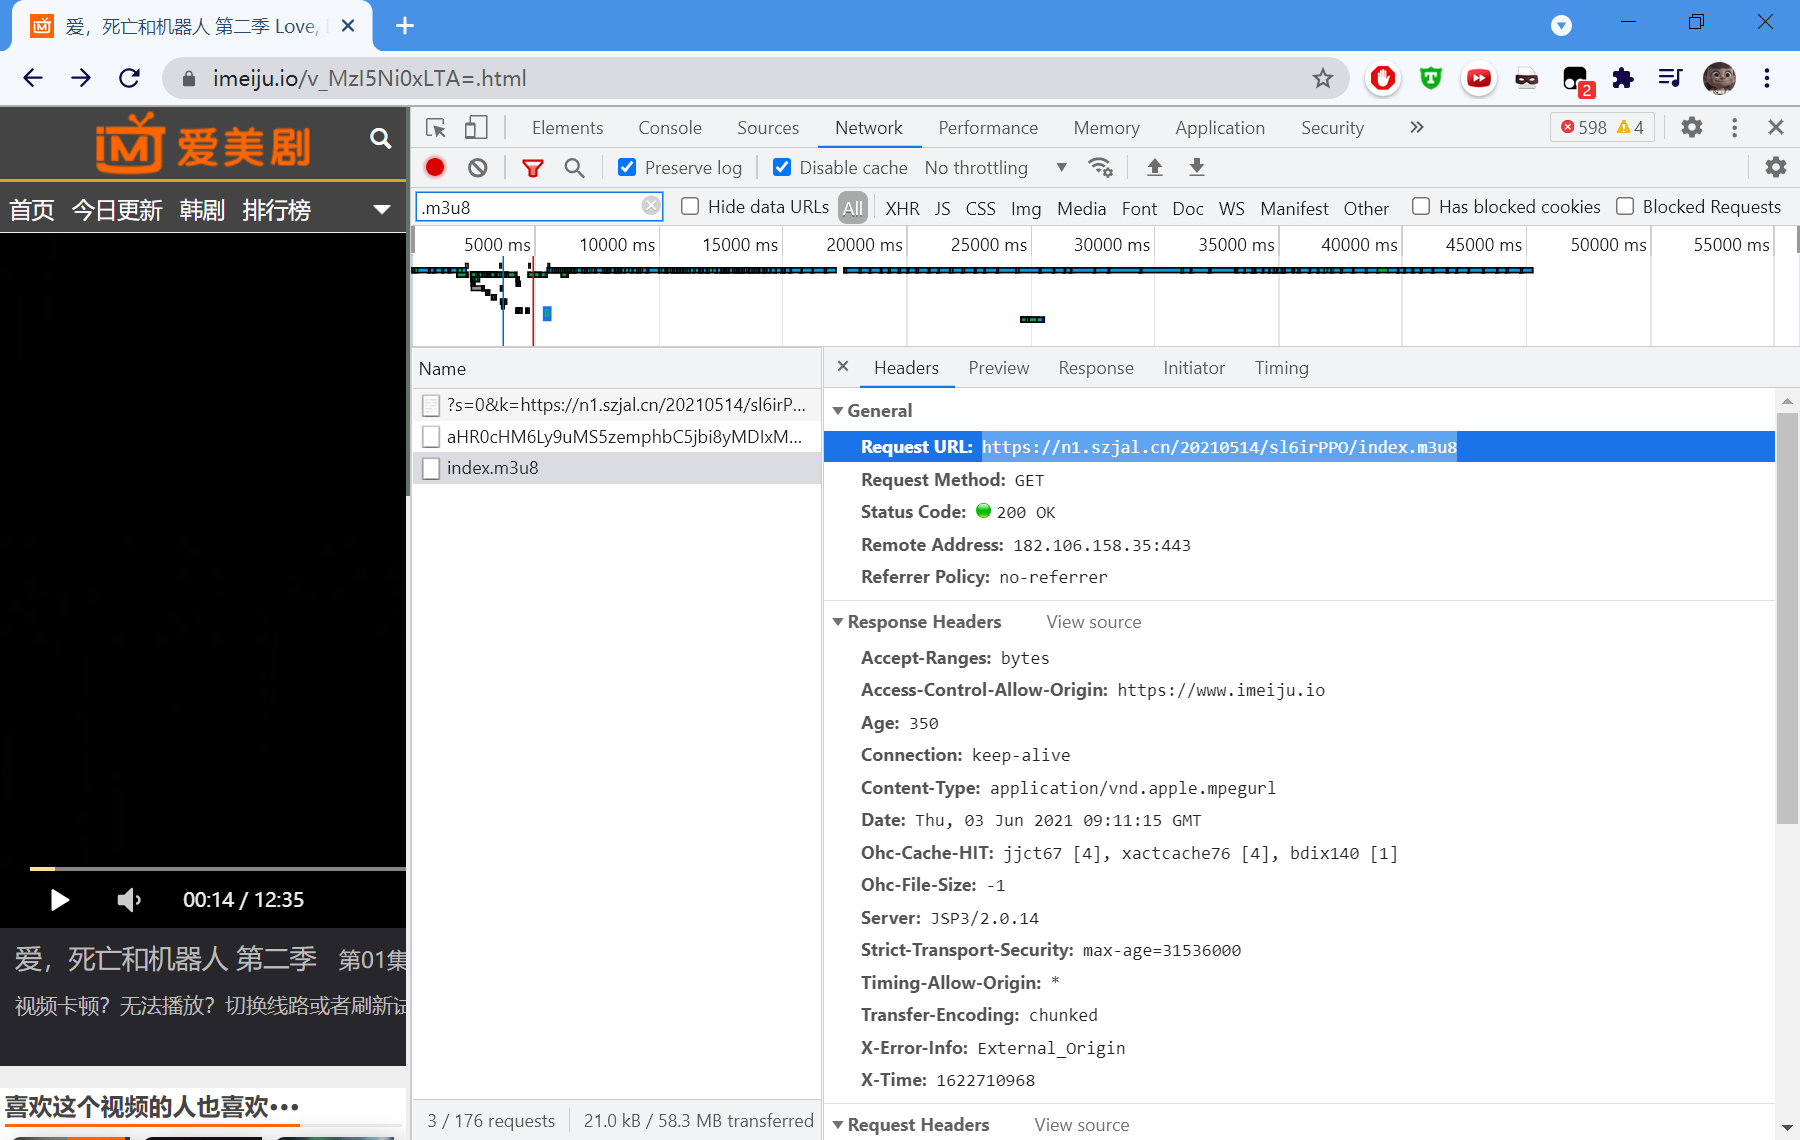
Task: Open Network panel settings gear
Action: [x=1775, y=167]
